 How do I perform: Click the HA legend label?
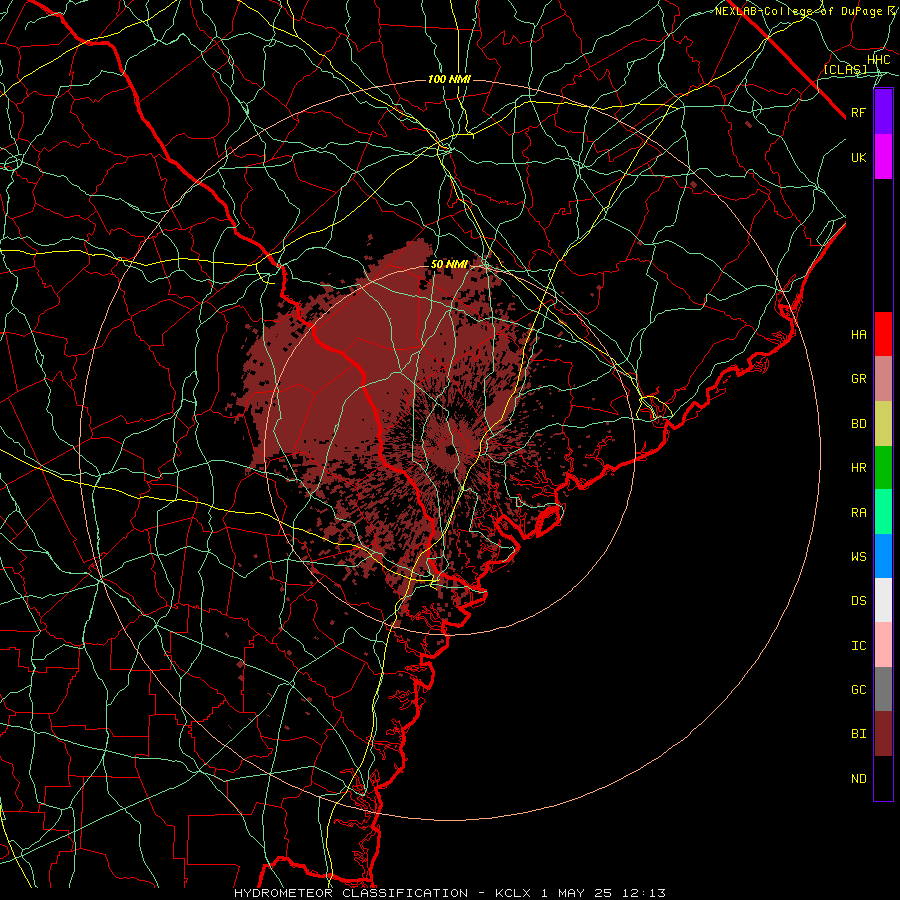point(859,335)
